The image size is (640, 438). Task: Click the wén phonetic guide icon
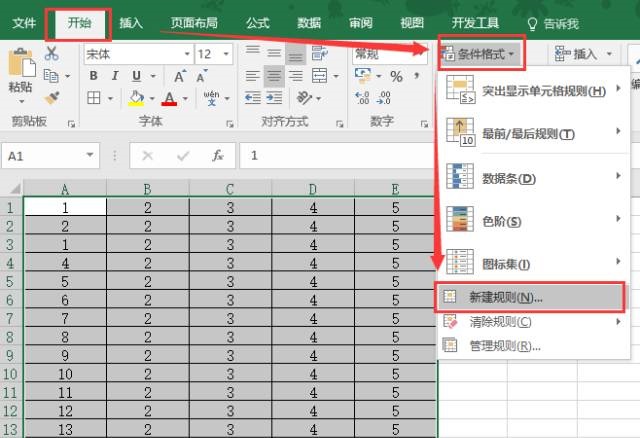tap(211, 98)
